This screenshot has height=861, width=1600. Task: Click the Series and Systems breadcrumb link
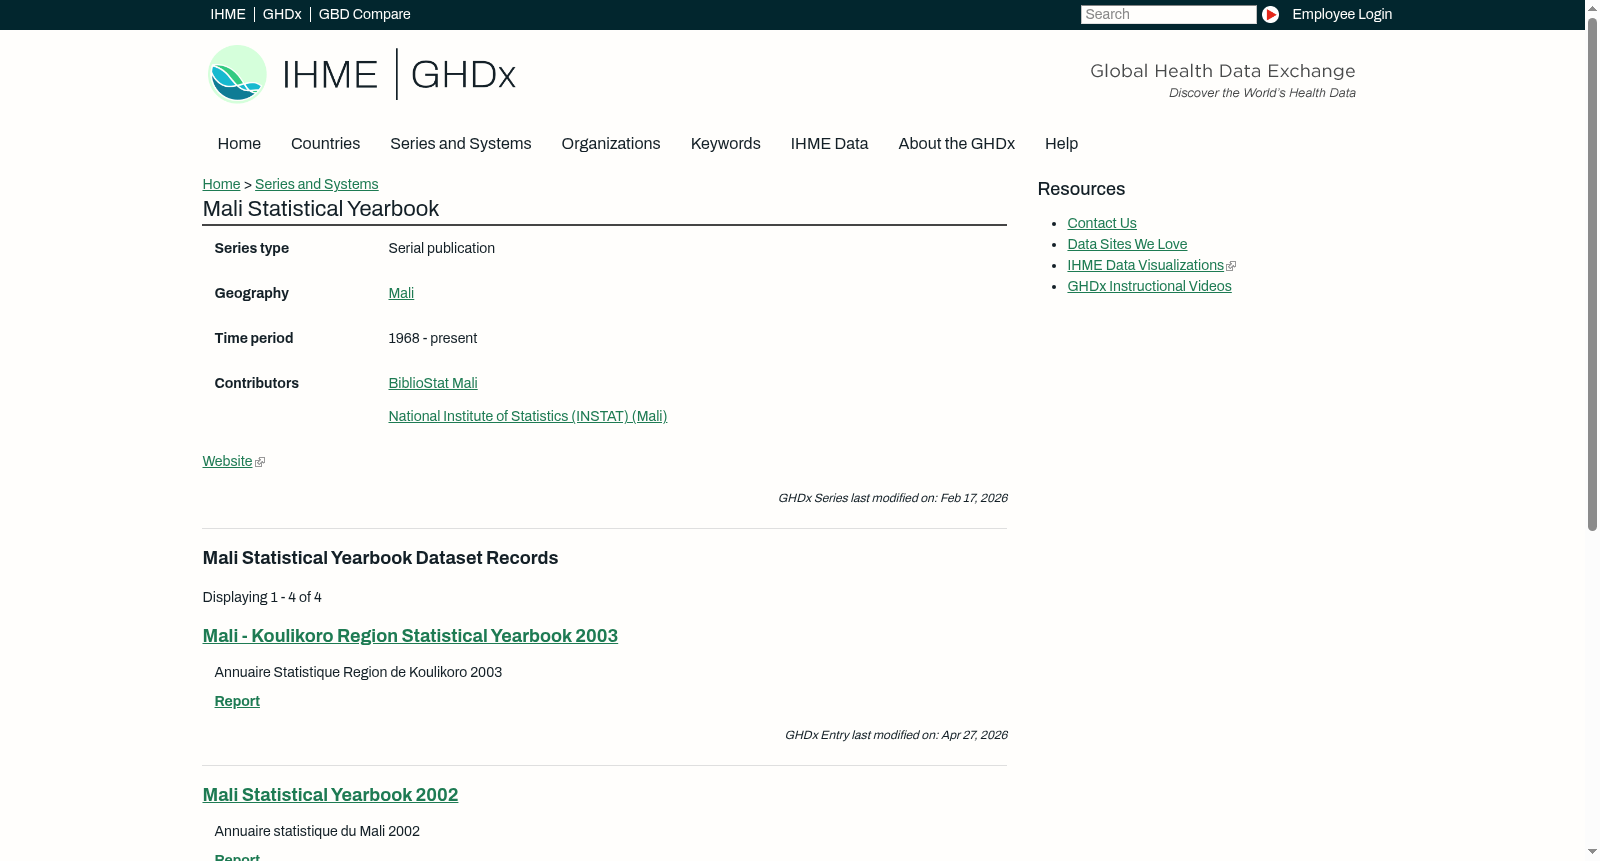coord(316,184)
